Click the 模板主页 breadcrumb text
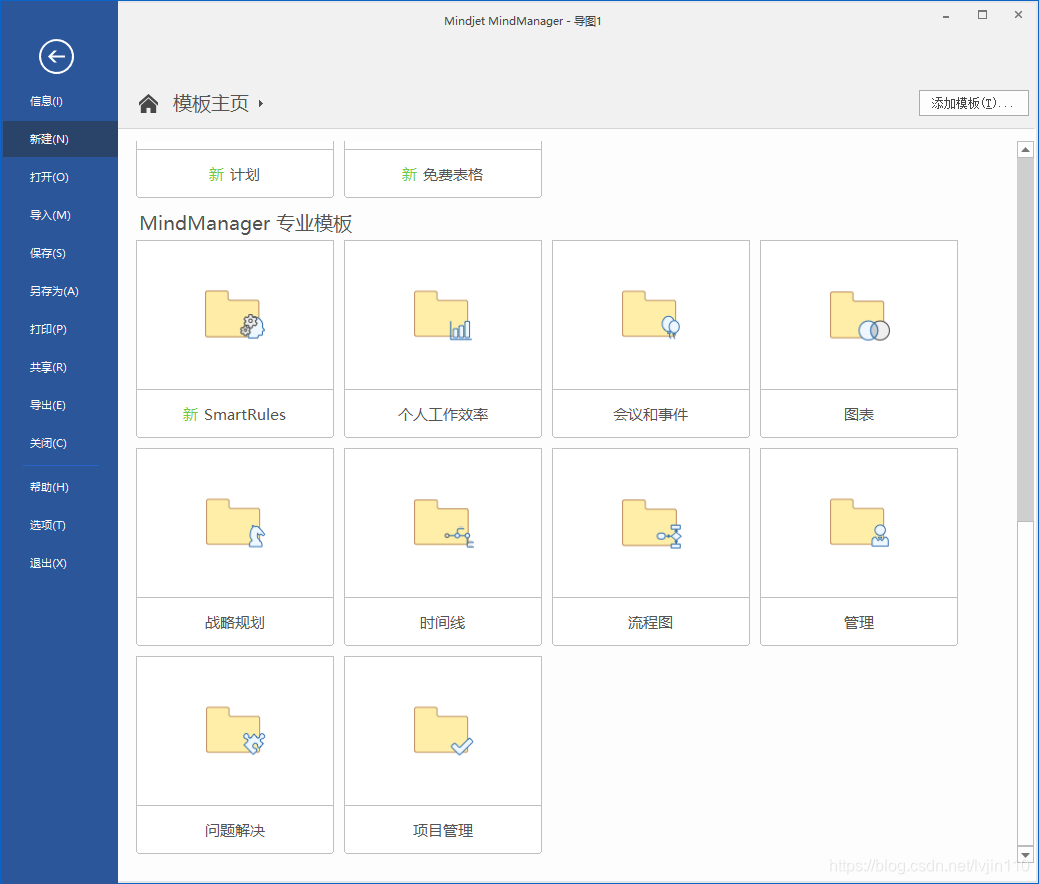This screenshot has width=1039, height=884. click(211, 103)
